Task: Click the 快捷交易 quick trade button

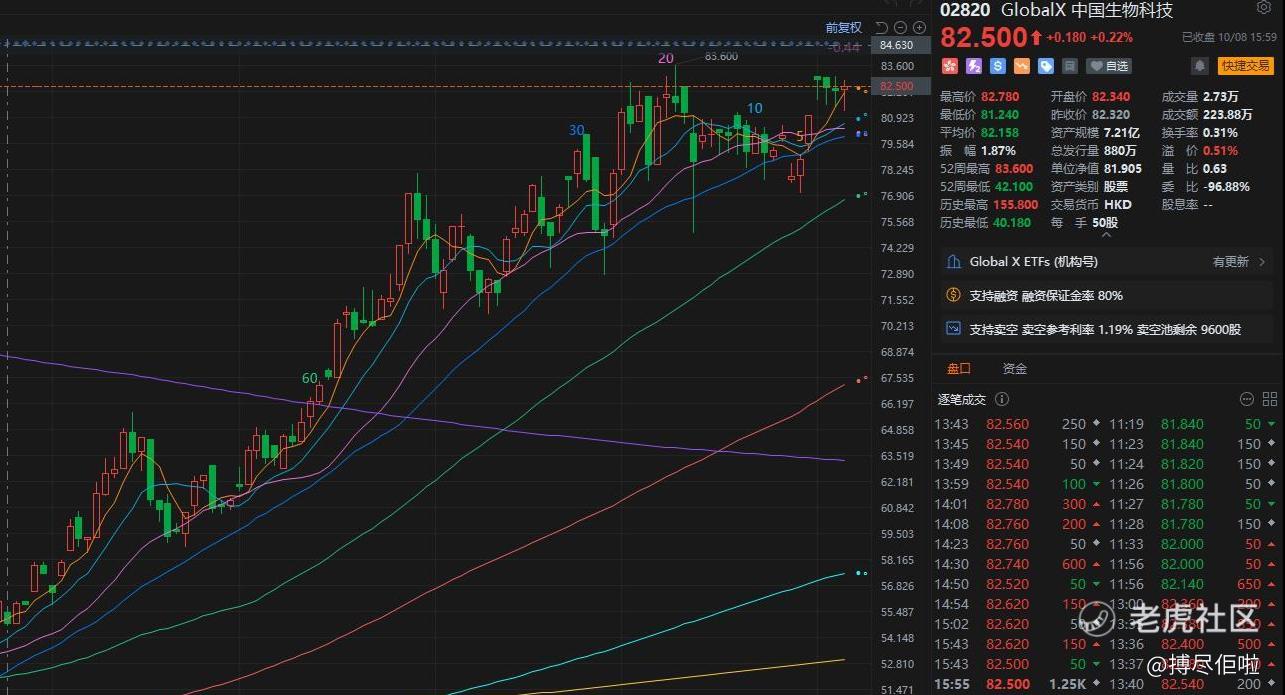Action: pos(1245,66)
